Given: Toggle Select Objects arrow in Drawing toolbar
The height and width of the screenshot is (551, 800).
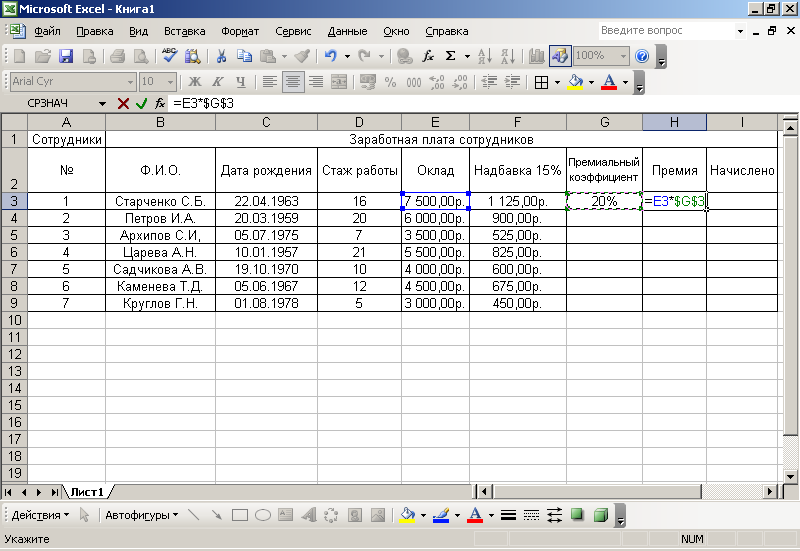Looking at the screenshot, I should click(x=85, y=515).
